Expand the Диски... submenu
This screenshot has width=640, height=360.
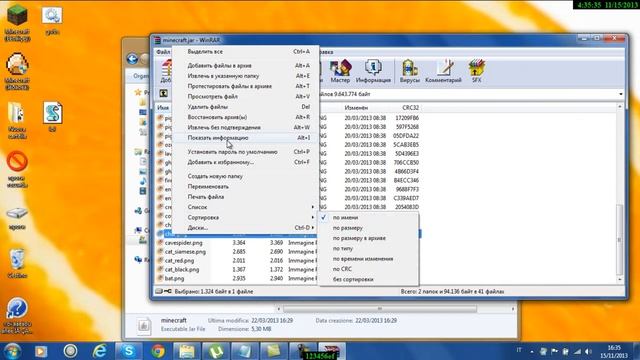[245, 228]
